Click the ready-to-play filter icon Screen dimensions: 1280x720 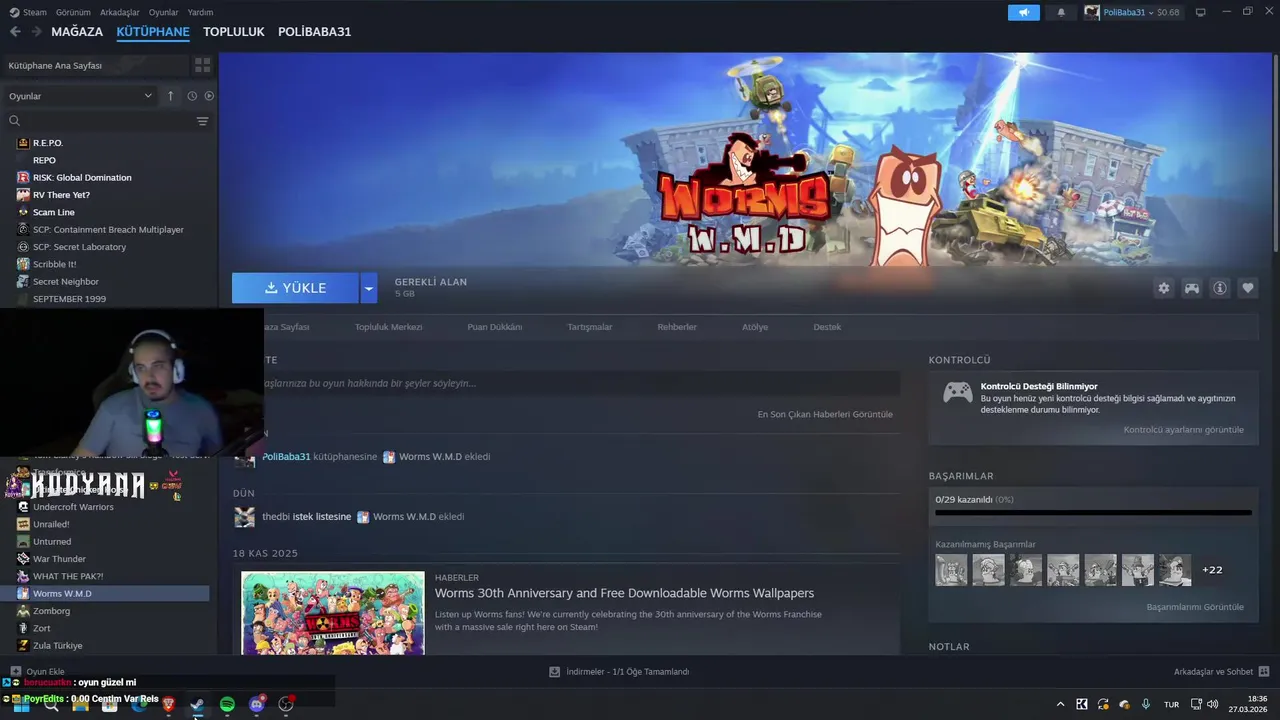pos(209,96)
